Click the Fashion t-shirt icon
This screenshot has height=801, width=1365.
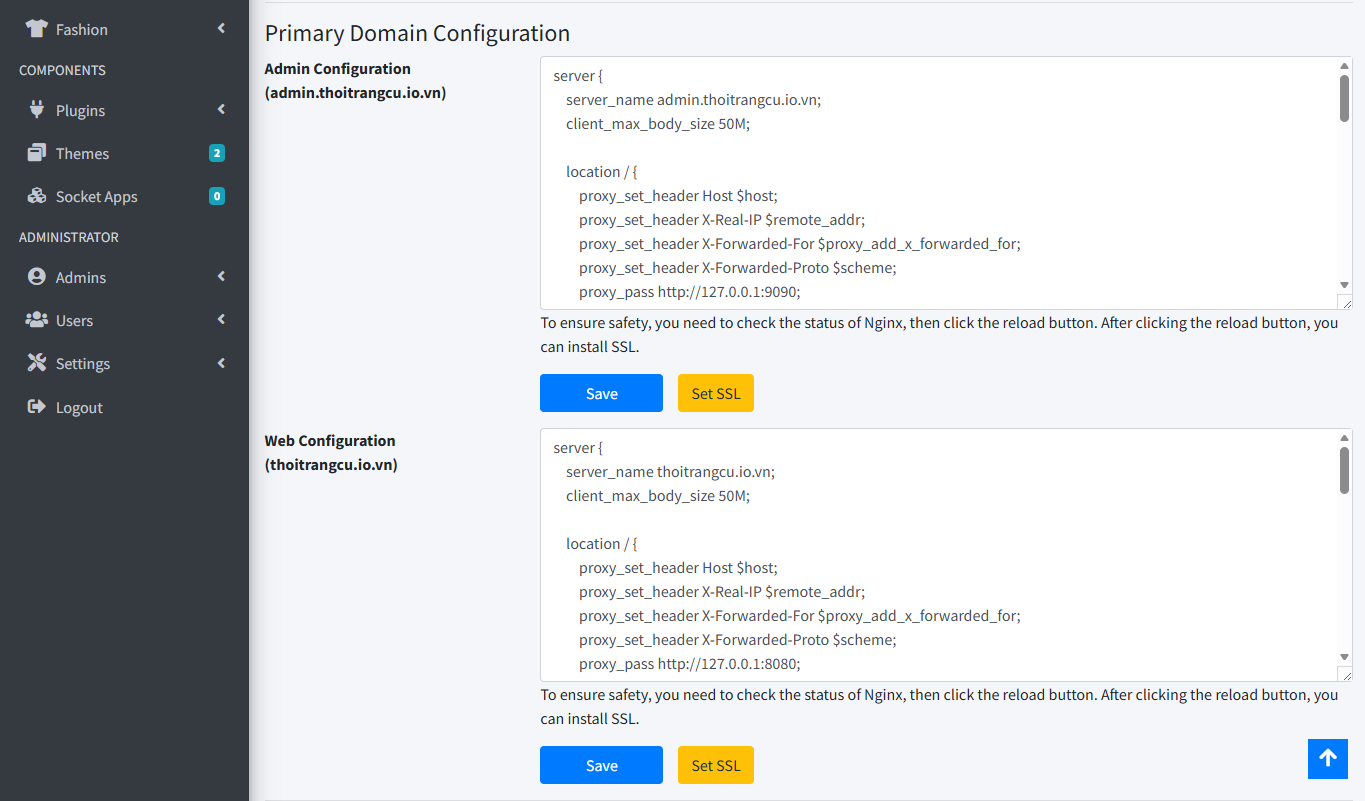37,29
